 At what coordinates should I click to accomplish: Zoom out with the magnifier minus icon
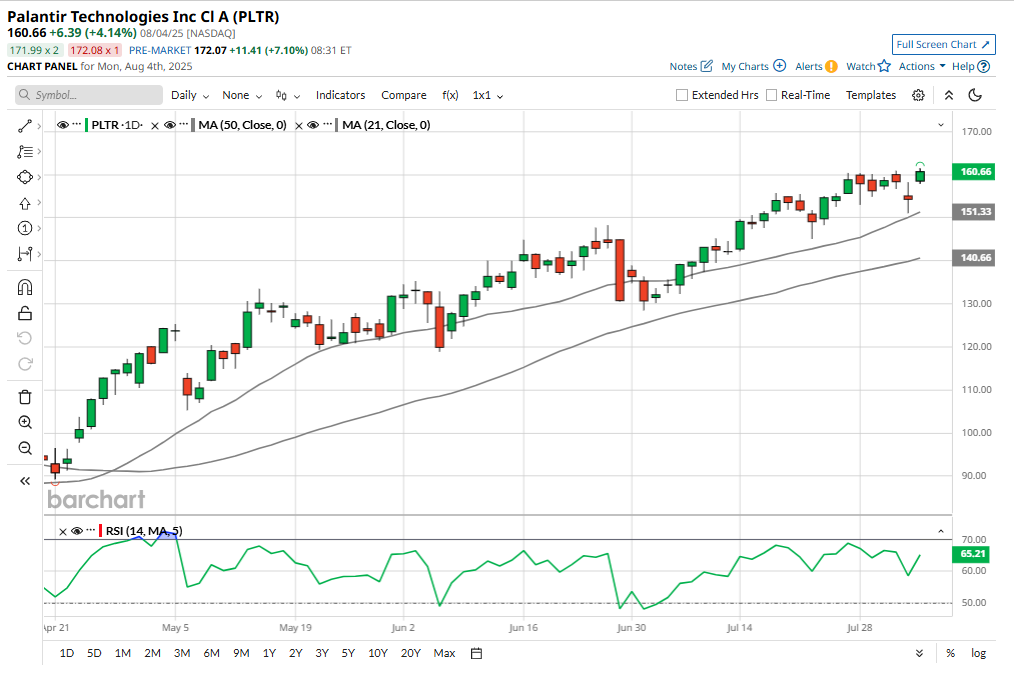point(25,448)
